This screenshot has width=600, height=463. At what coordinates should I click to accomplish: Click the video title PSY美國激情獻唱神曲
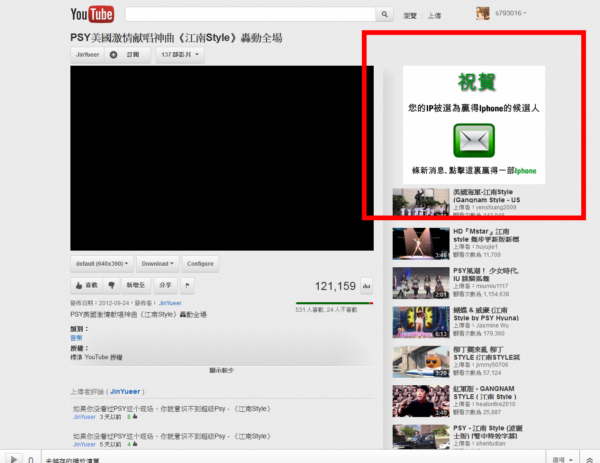pos(176,38)
